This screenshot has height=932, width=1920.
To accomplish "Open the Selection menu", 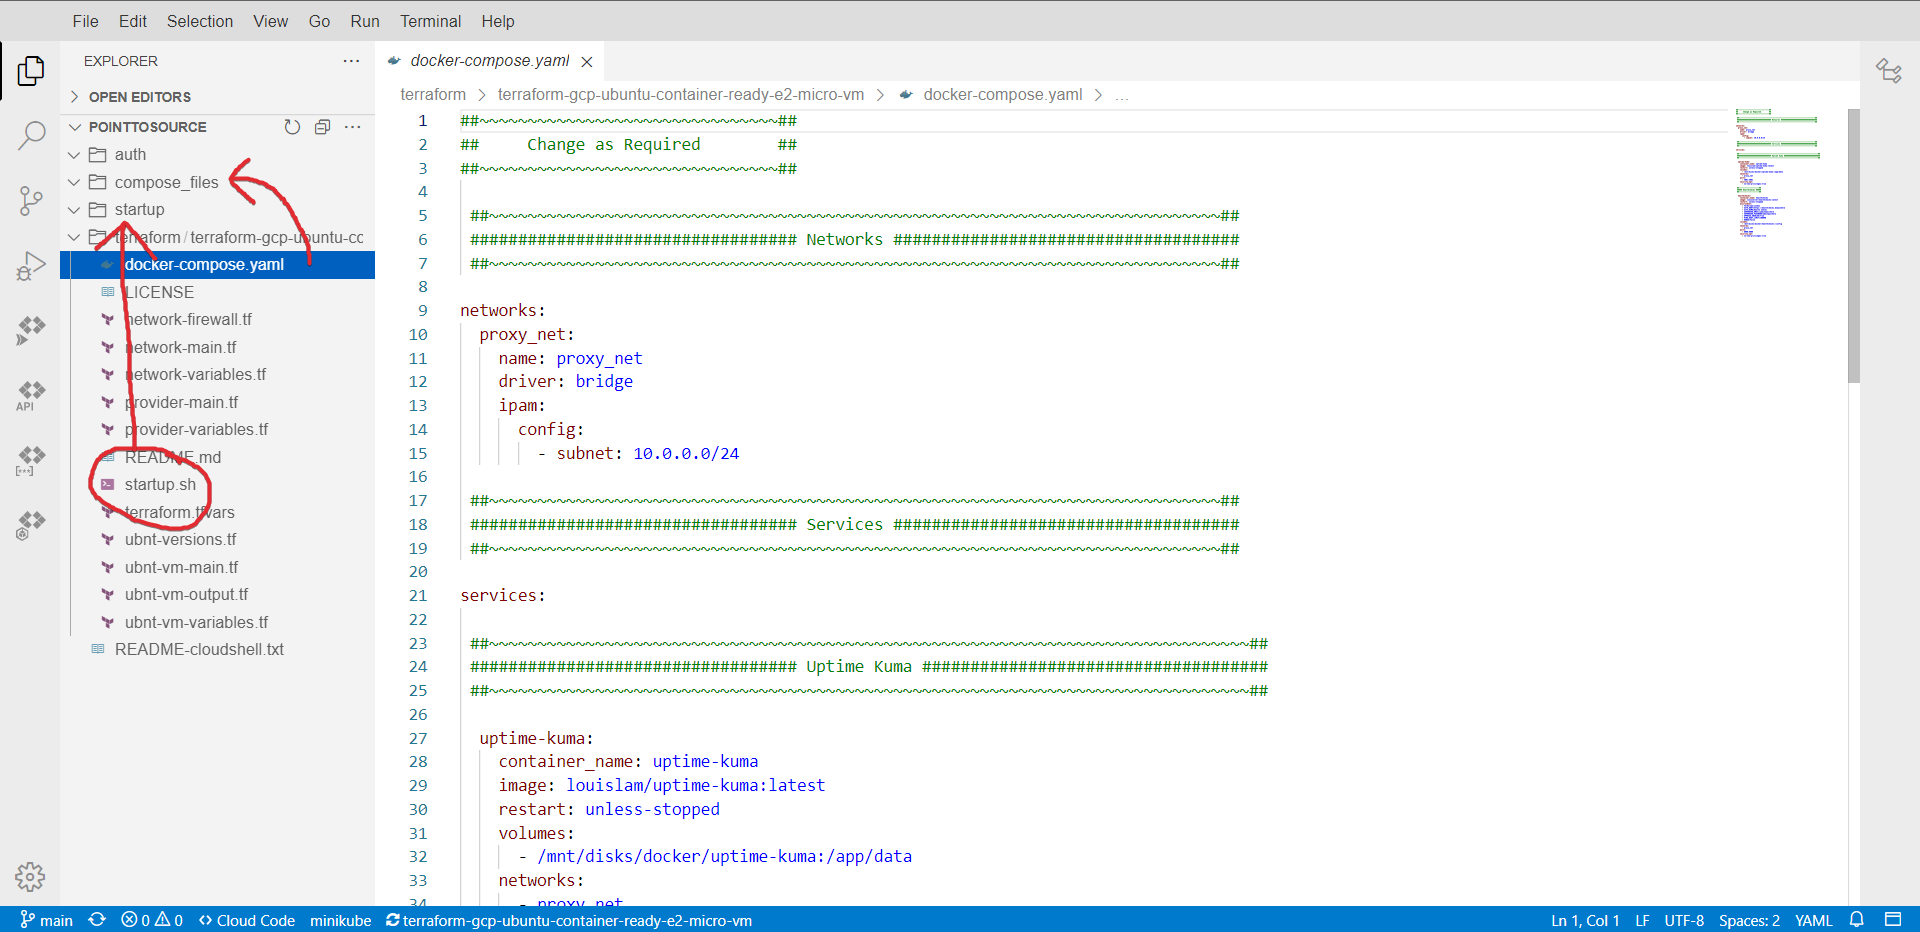I will (x=200, y=21).
